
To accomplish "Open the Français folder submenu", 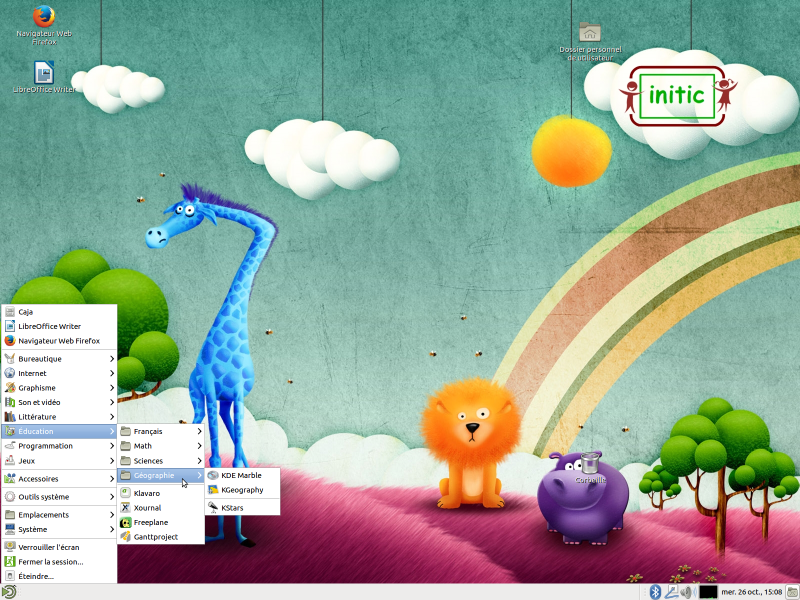I will point(161,431).
